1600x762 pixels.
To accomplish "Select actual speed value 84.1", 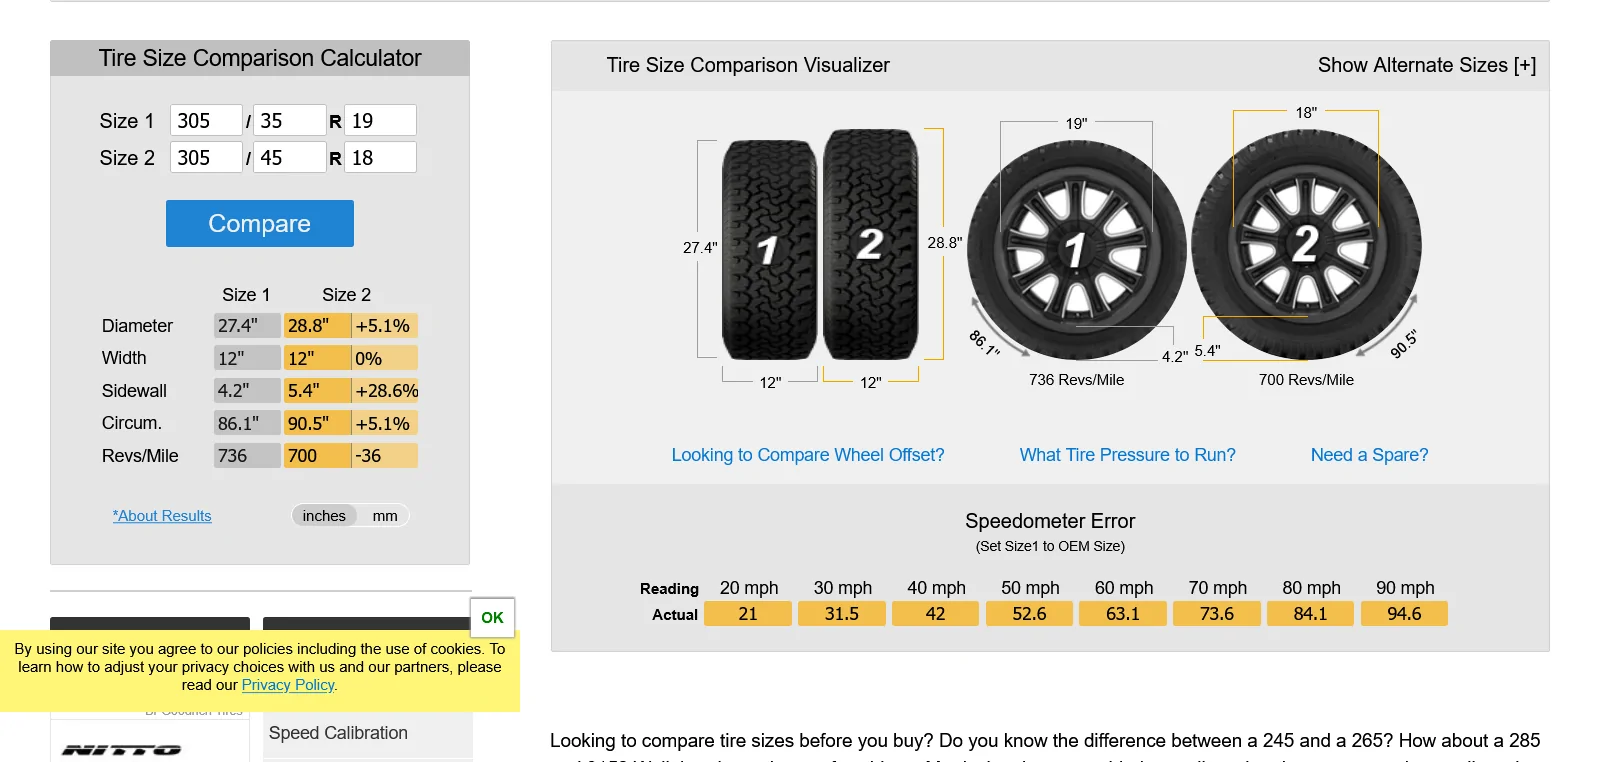I will click(1310, 614).
